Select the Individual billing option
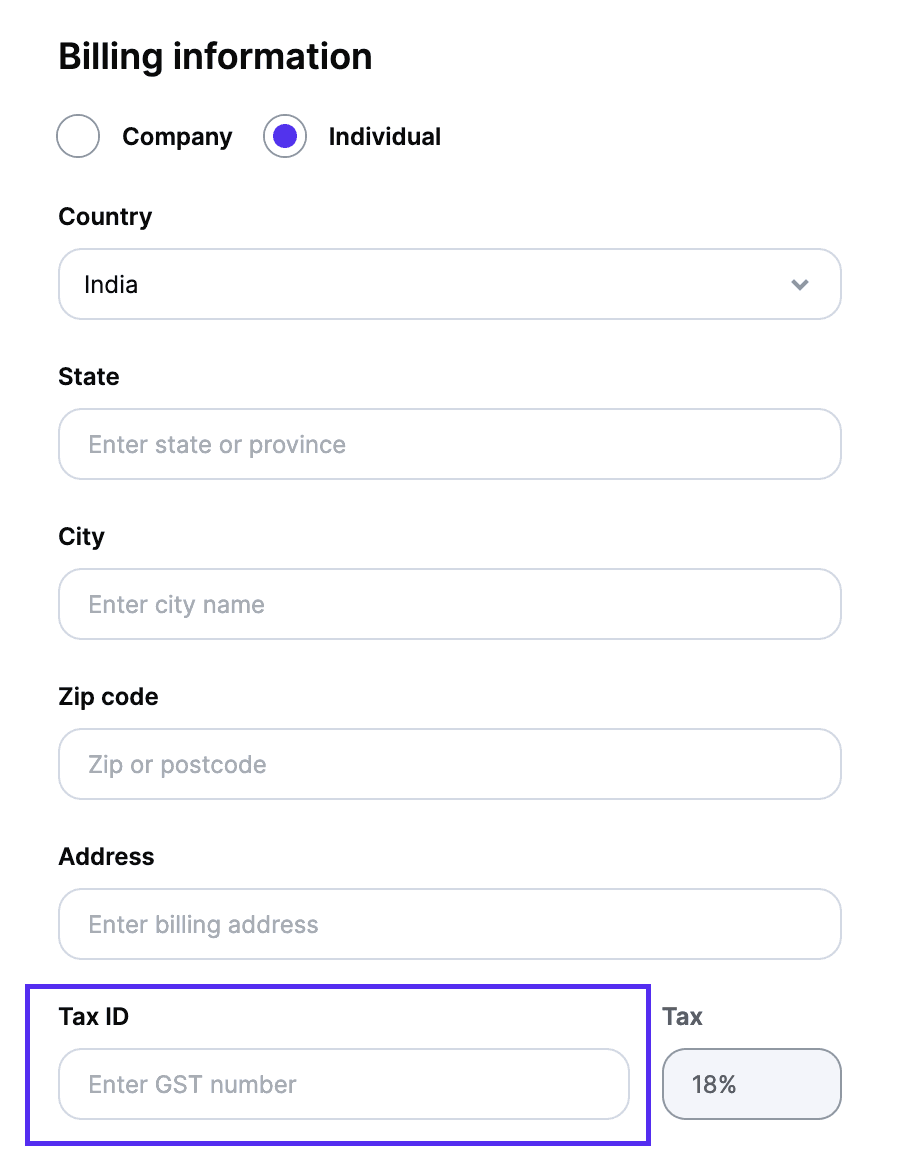This screenshot has height=1160, width=902. coord(285,136)
